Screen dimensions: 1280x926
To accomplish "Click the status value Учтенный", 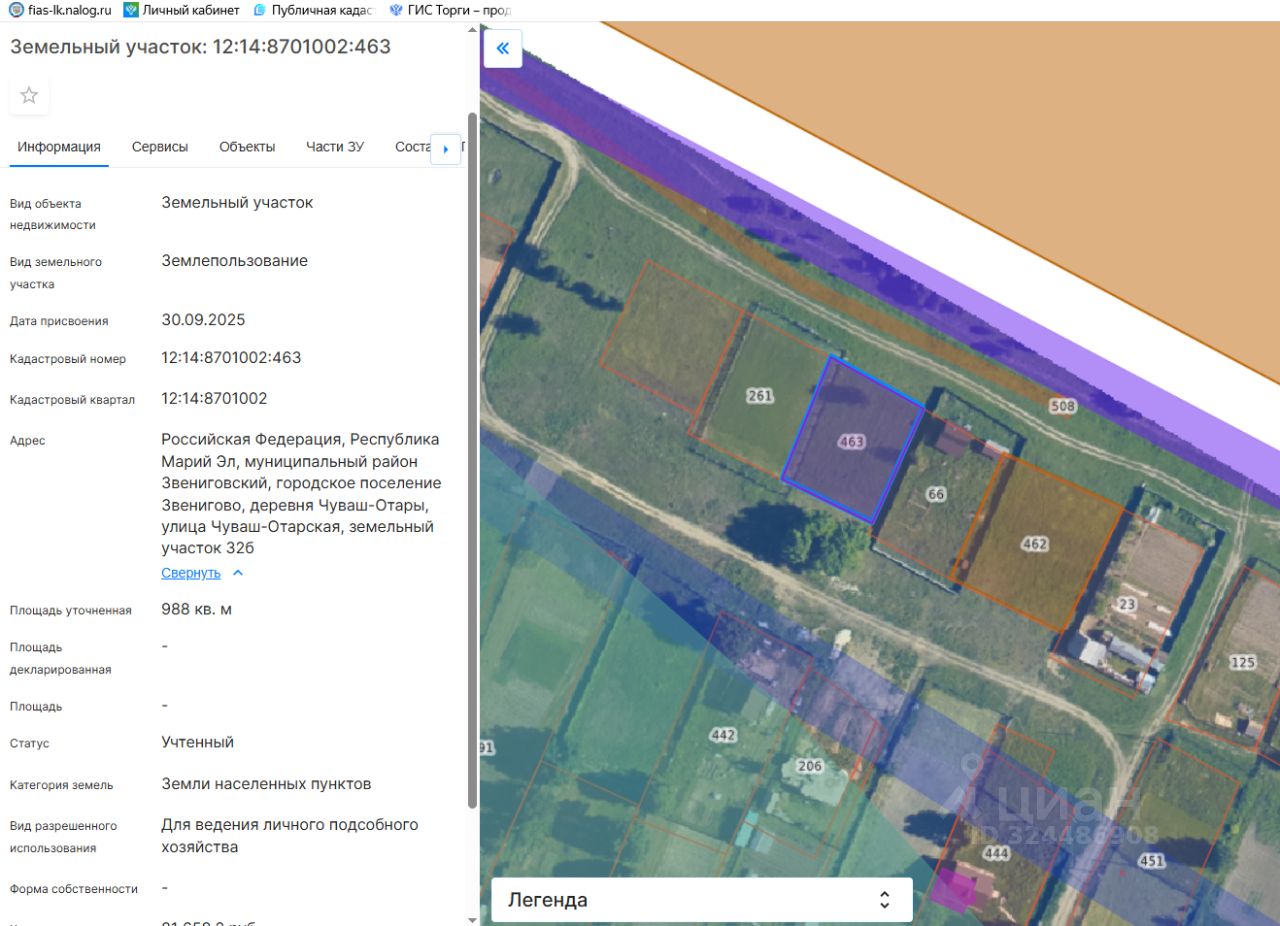I will tap(198, 742).
